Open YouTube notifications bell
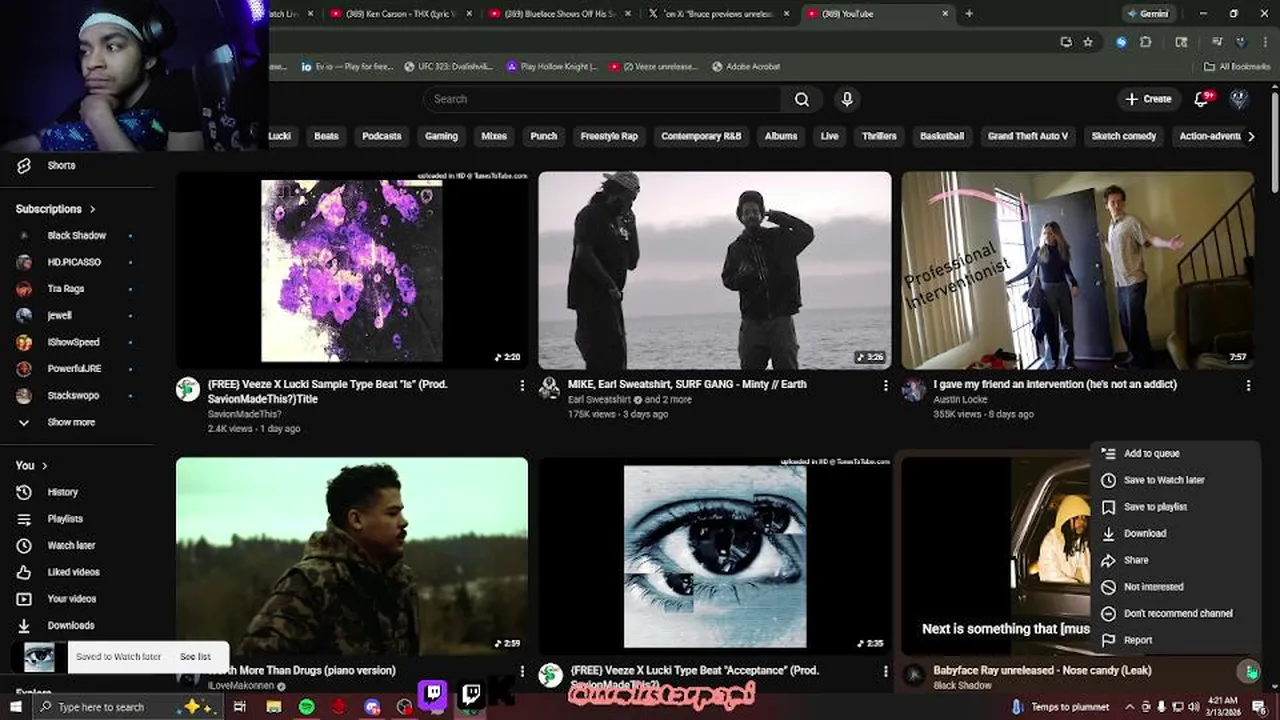1280x720 pixels. pyautogui.click(x=1202, y=99)
